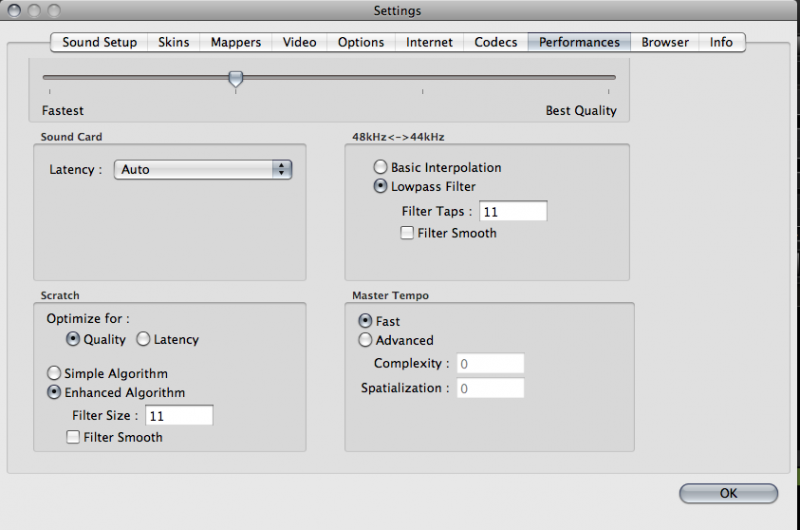The width and height of the screenshot is (800, 530).
Task: Click the Scratch Filter Size field
Action: coord(179,415)
